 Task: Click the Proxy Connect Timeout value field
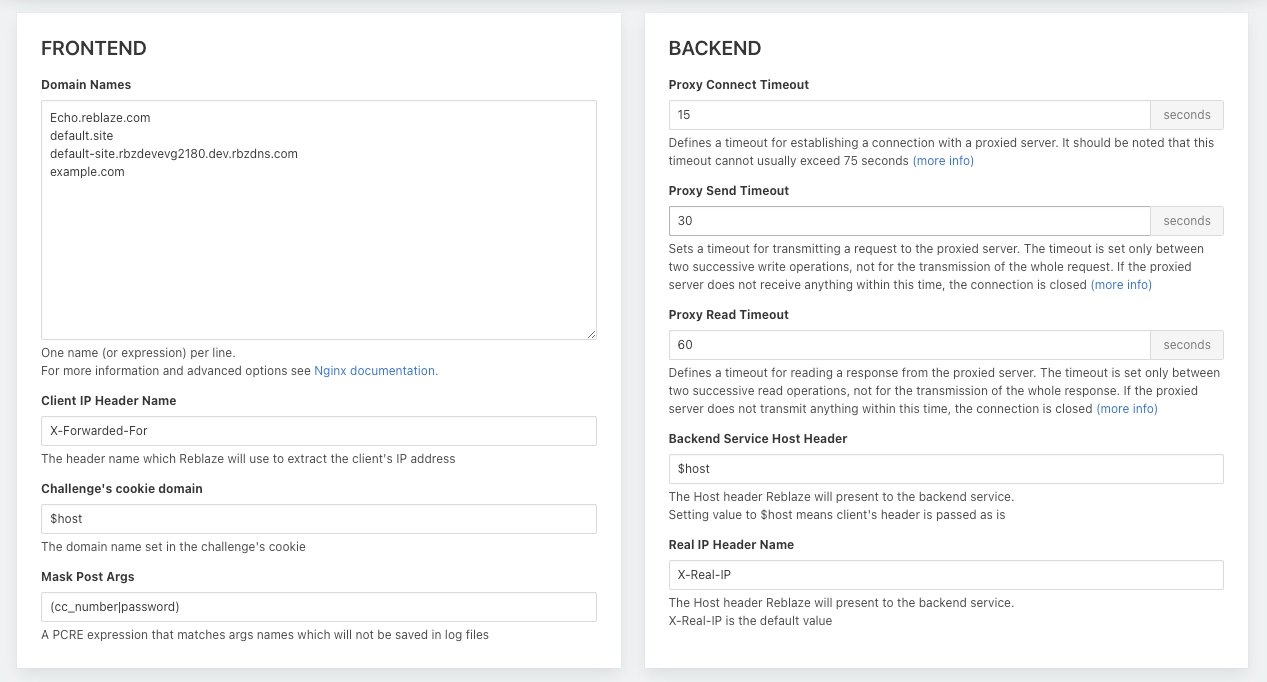[909, 115]
